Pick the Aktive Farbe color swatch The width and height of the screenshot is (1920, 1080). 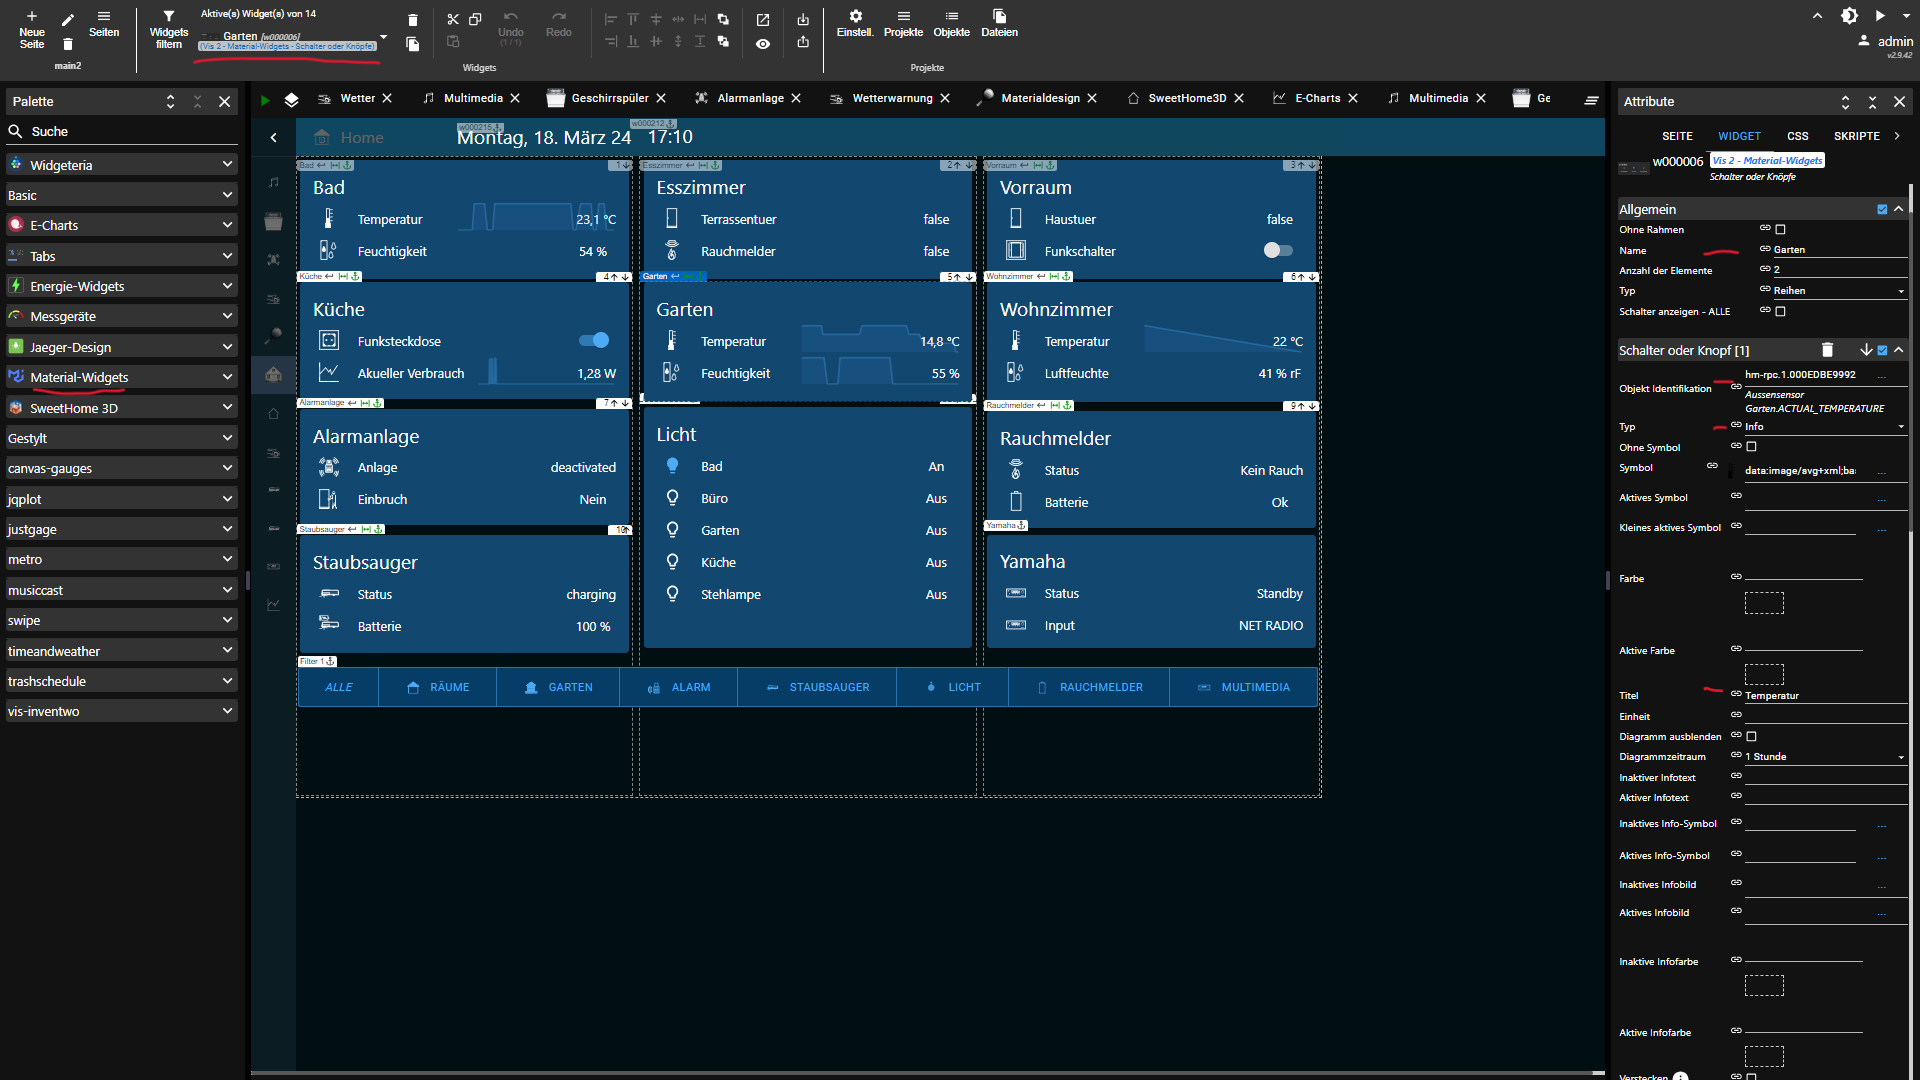[1764, 674]
